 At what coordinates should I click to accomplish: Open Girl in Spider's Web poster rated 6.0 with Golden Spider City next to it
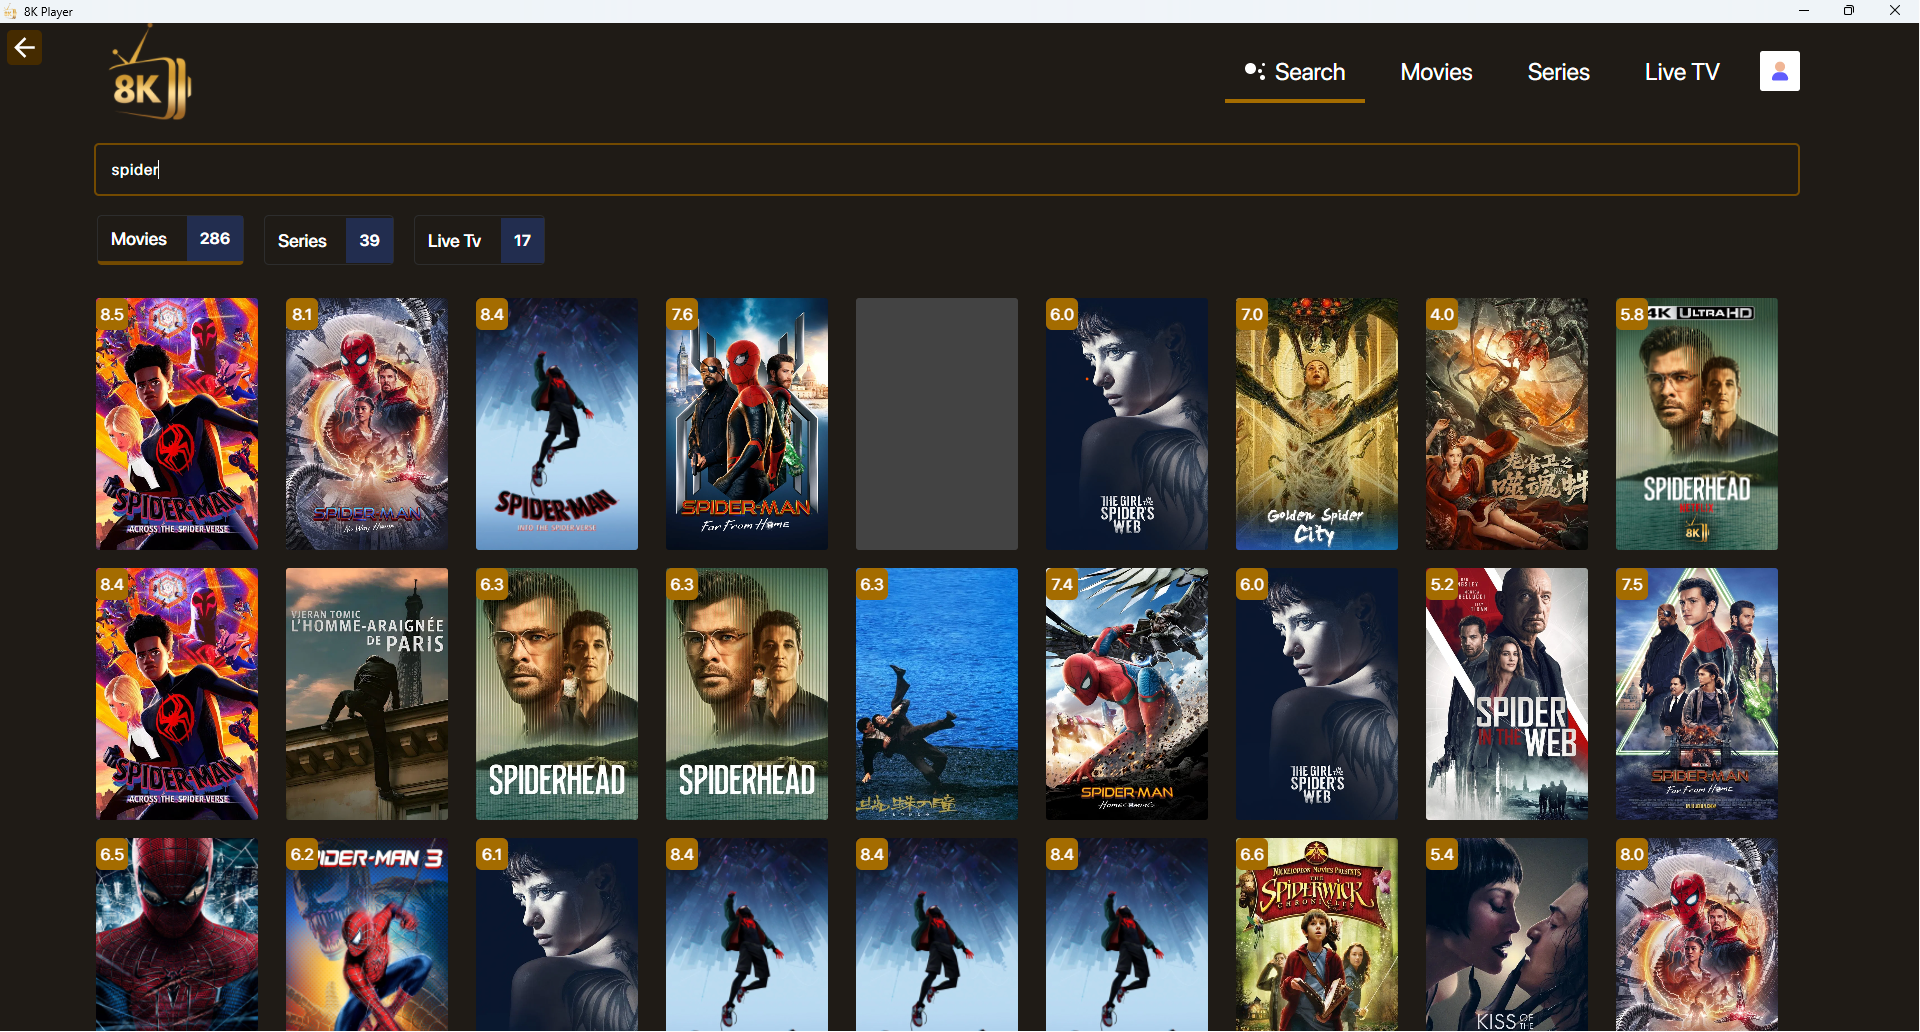(x=1127, y=424)
